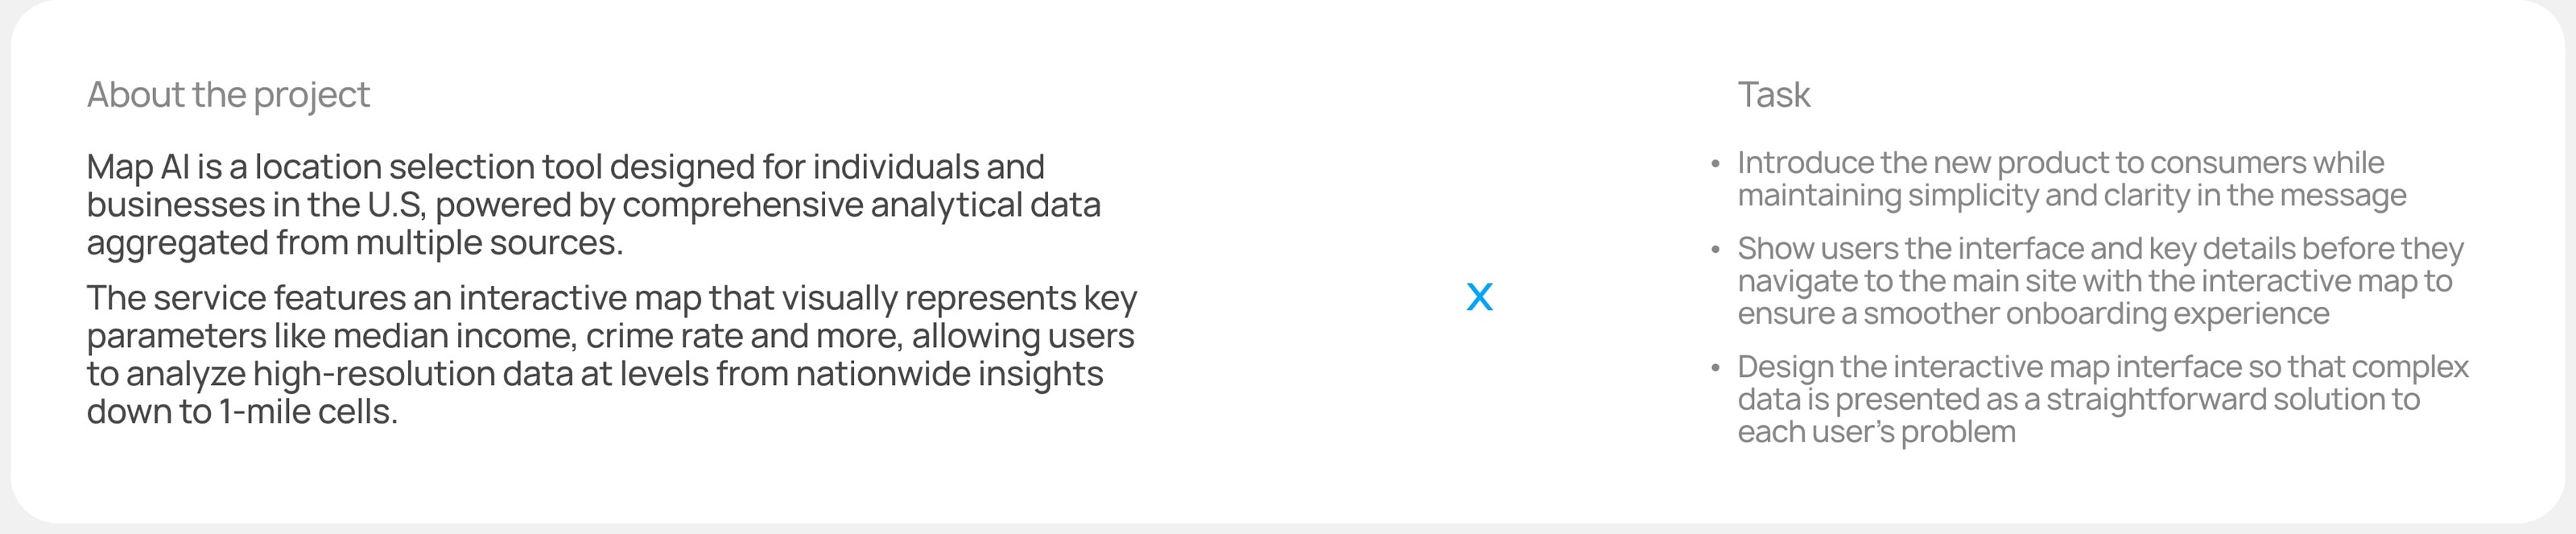
Task: Click the phrase 'nationwide insights'
Action: coord(949,374)
